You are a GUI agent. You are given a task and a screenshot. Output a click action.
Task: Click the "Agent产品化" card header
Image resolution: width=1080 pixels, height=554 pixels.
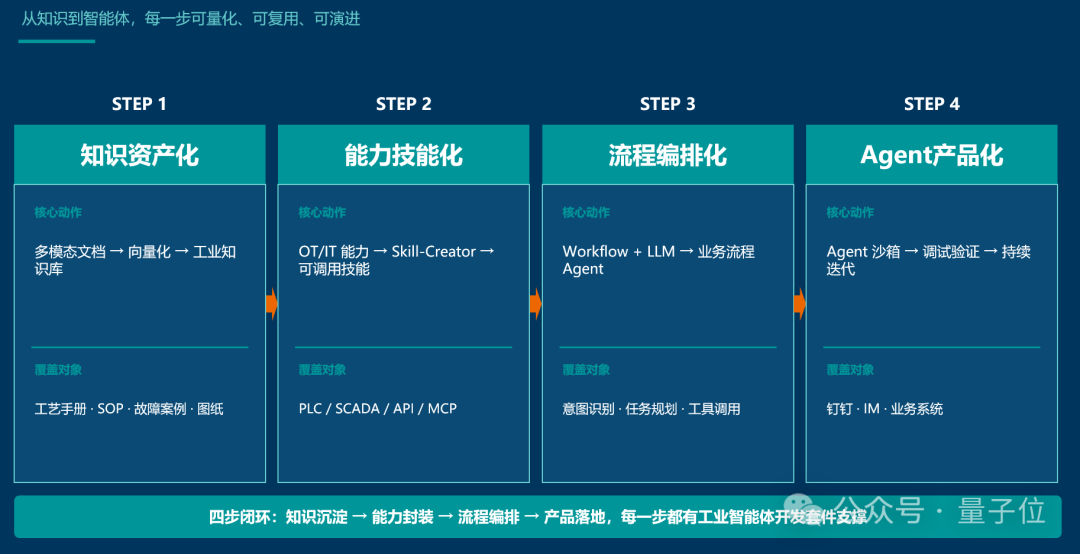(931, 155)
